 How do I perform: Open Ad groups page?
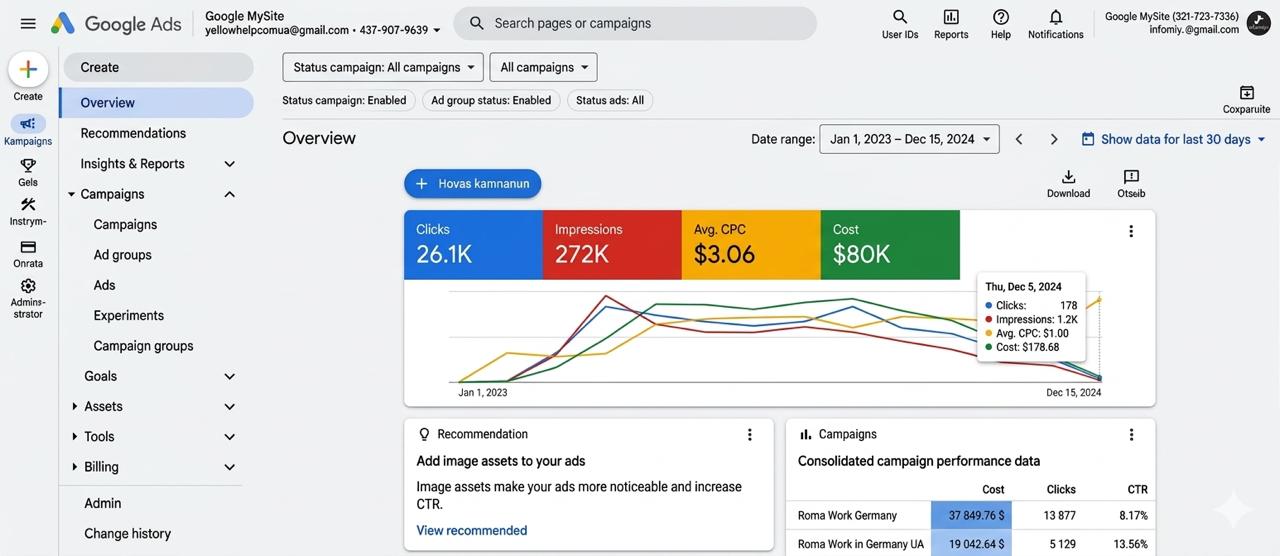pos(123,255)
